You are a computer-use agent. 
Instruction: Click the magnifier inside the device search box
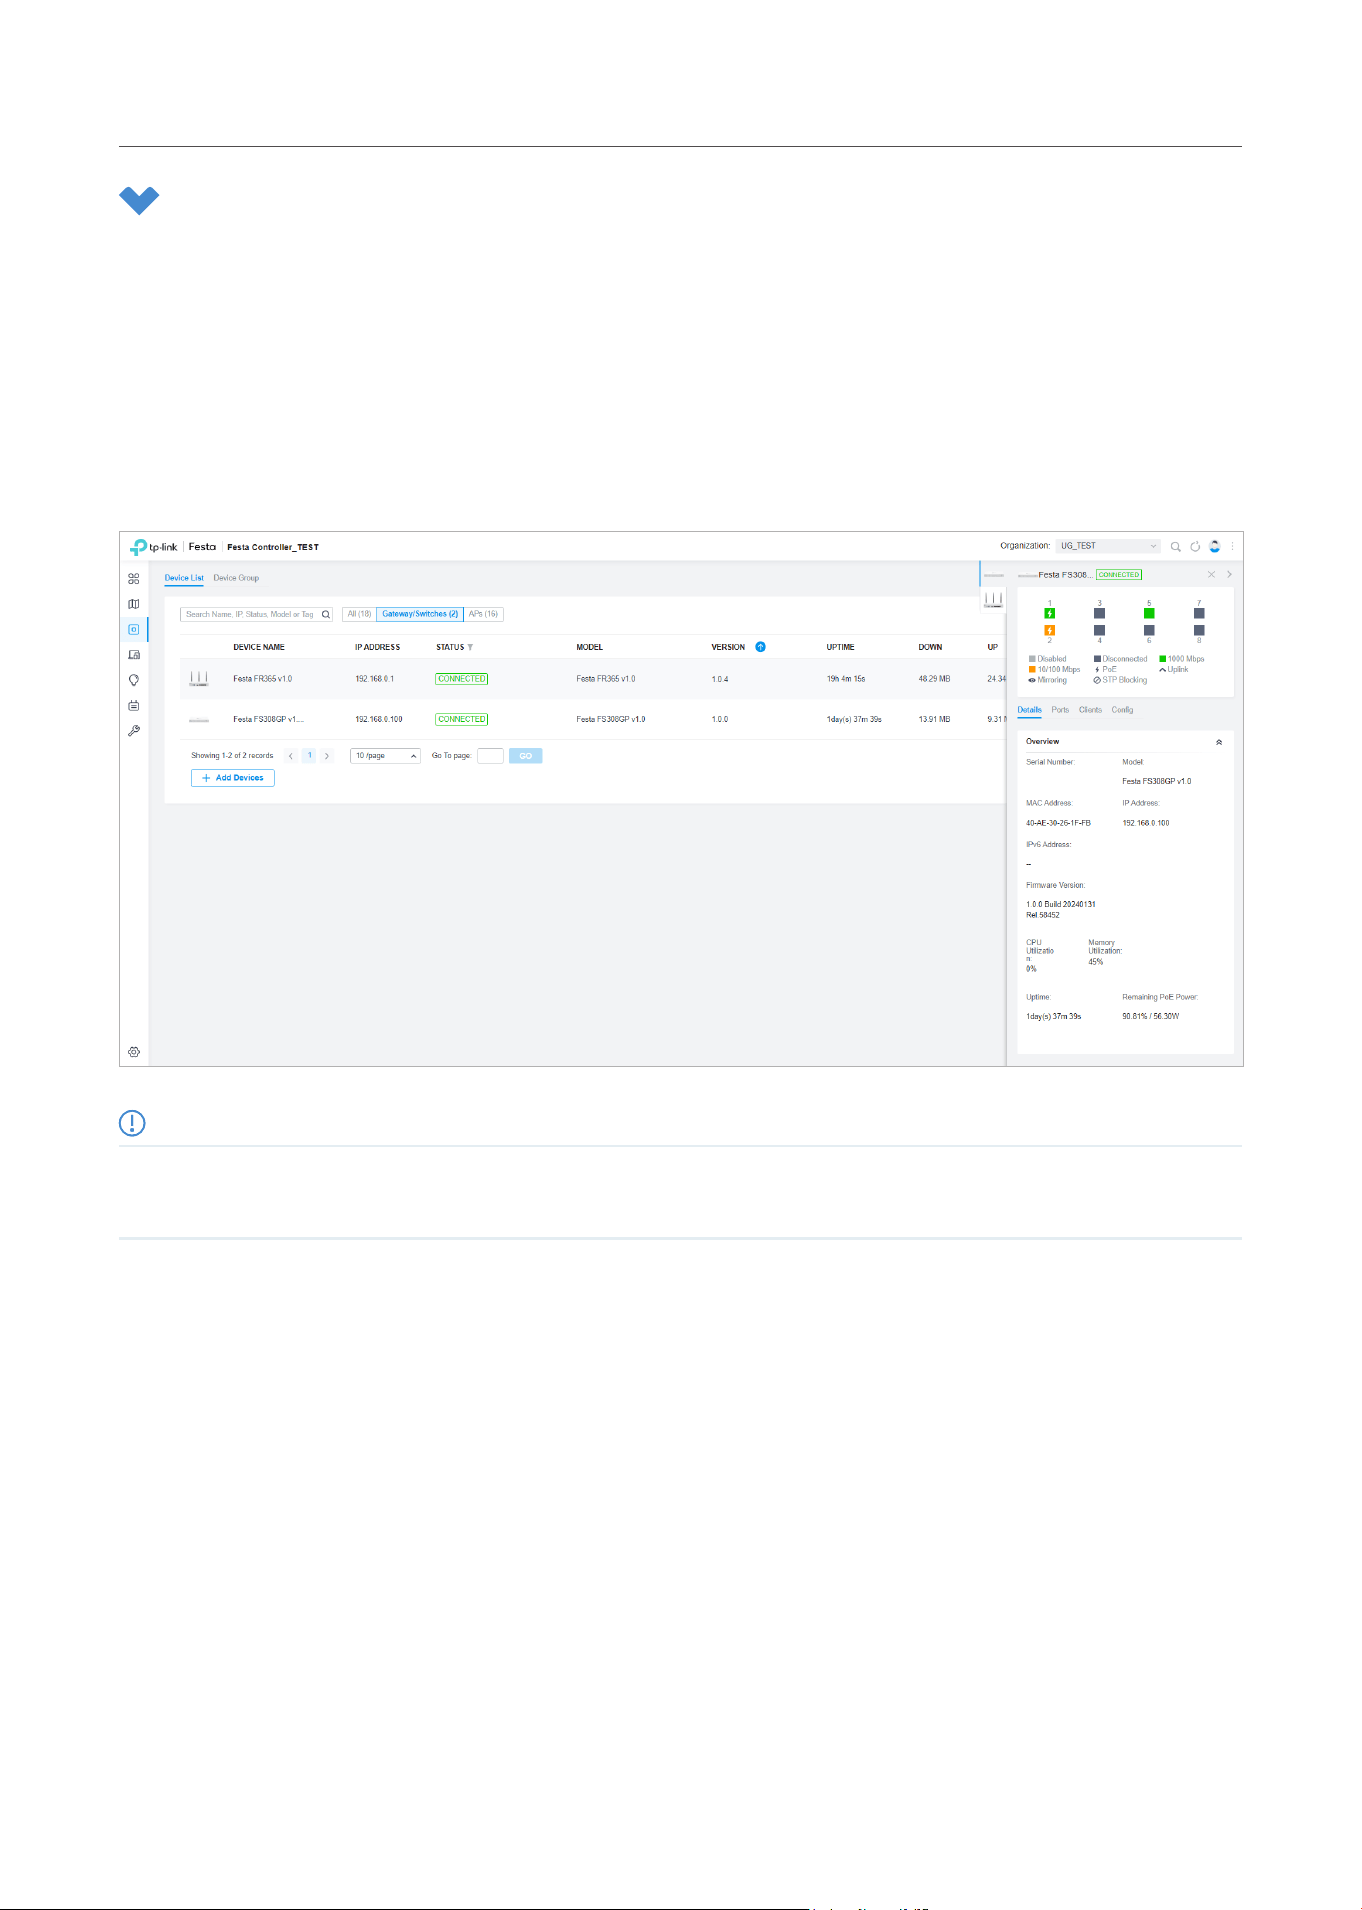click(326, 615)
